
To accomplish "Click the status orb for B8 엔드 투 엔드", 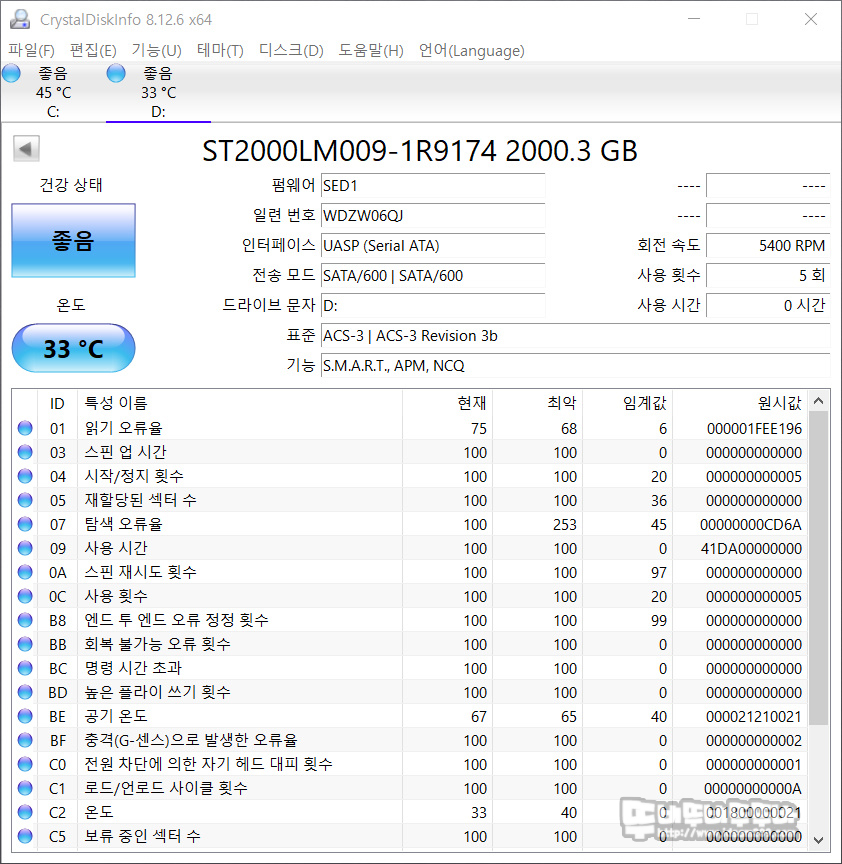I will pyautogui.click(x=25, y=620).
